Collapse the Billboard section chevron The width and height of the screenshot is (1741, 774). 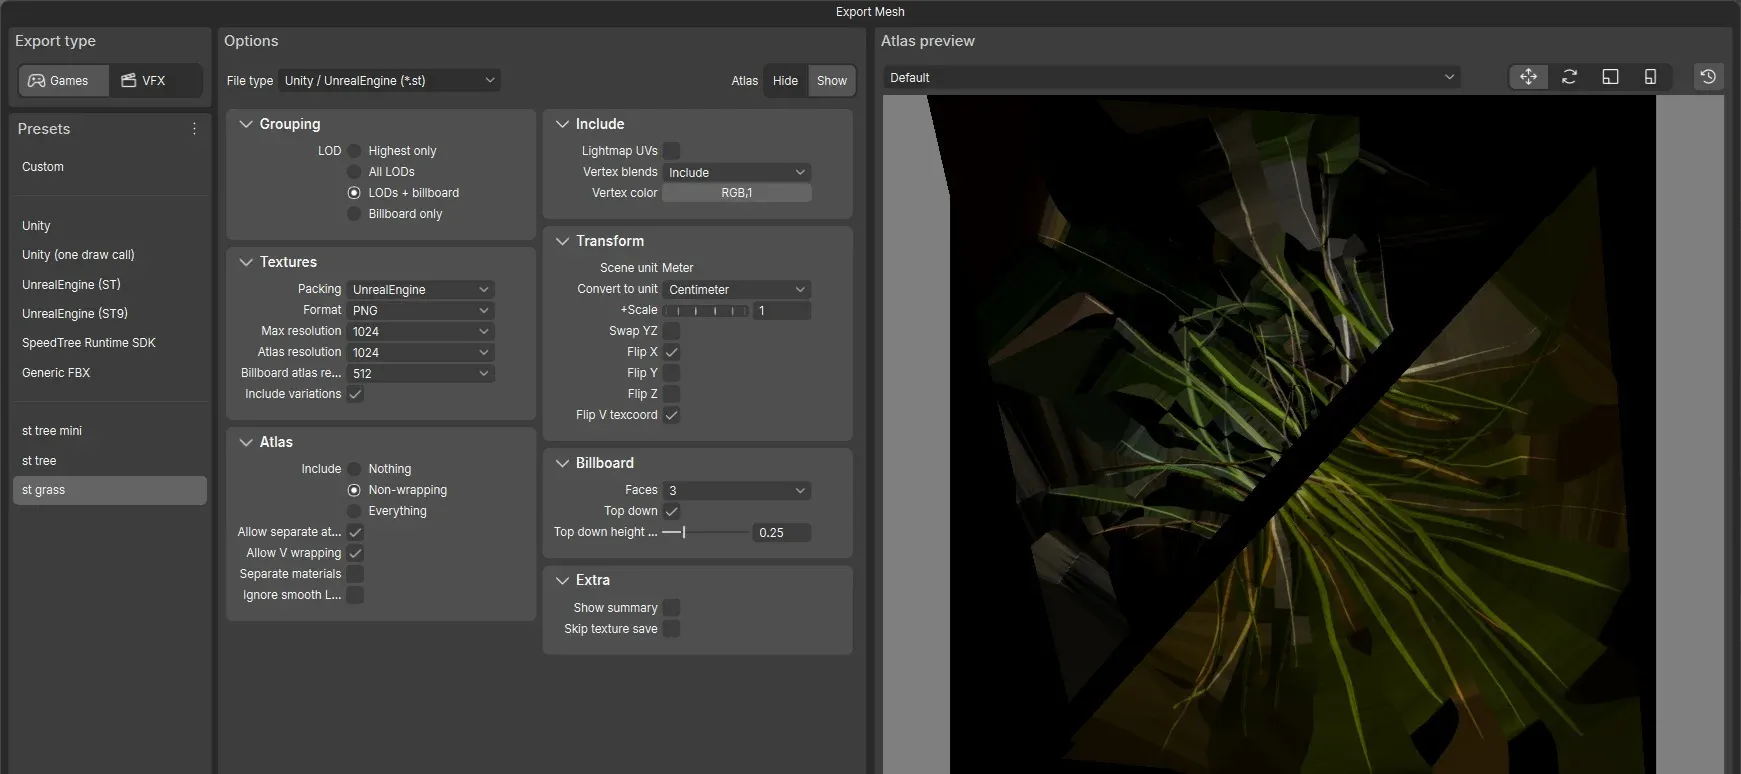point(562,463)
